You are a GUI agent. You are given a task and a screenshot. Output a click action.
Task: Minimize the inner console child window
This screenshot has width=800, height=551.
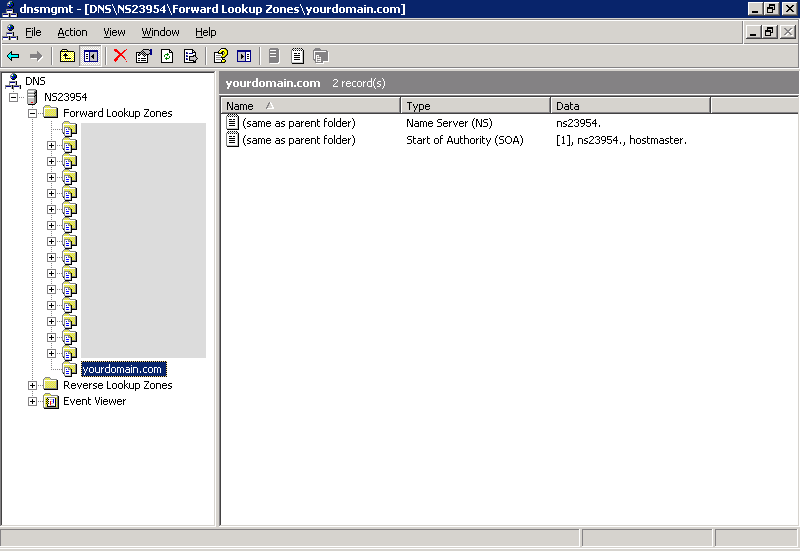(x=753, y=32)
